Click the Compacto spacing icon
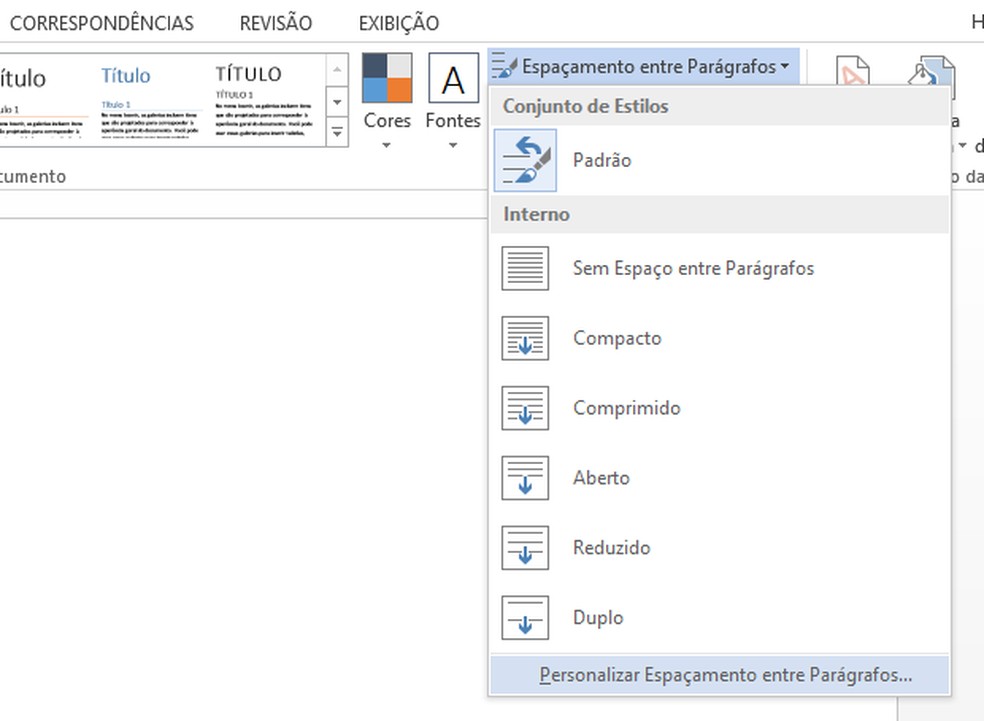 pos(525,338)
